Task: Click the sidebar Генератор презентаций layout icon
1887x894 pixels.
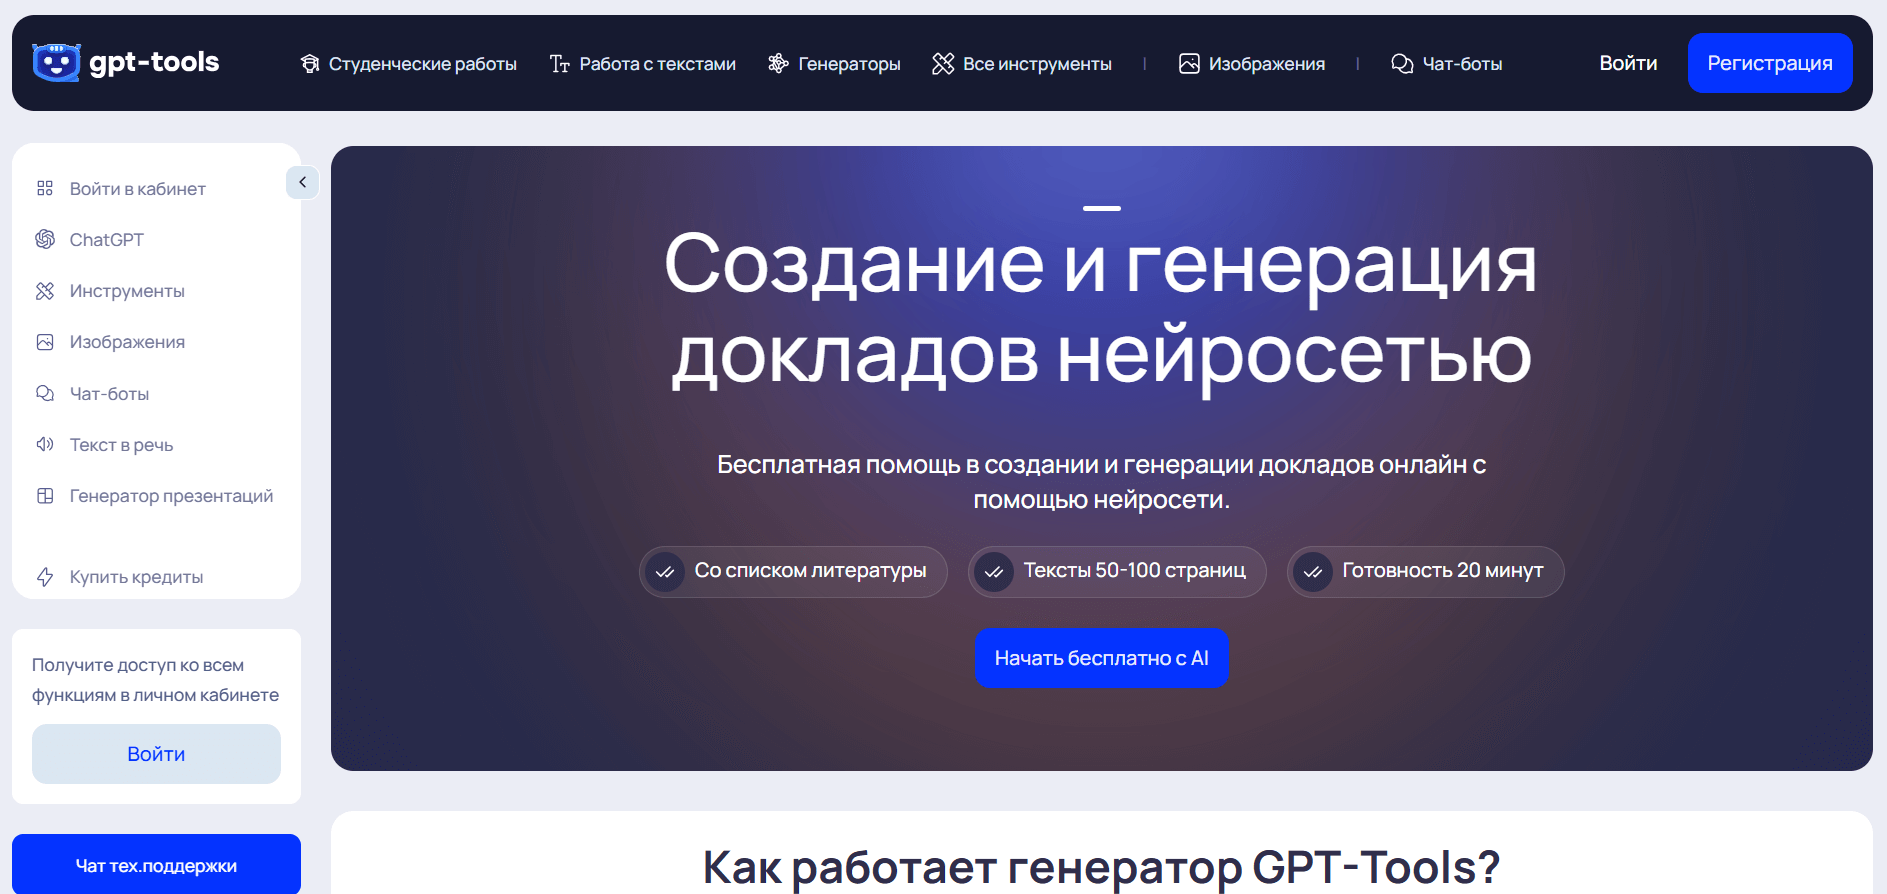Action: (45, 496)
